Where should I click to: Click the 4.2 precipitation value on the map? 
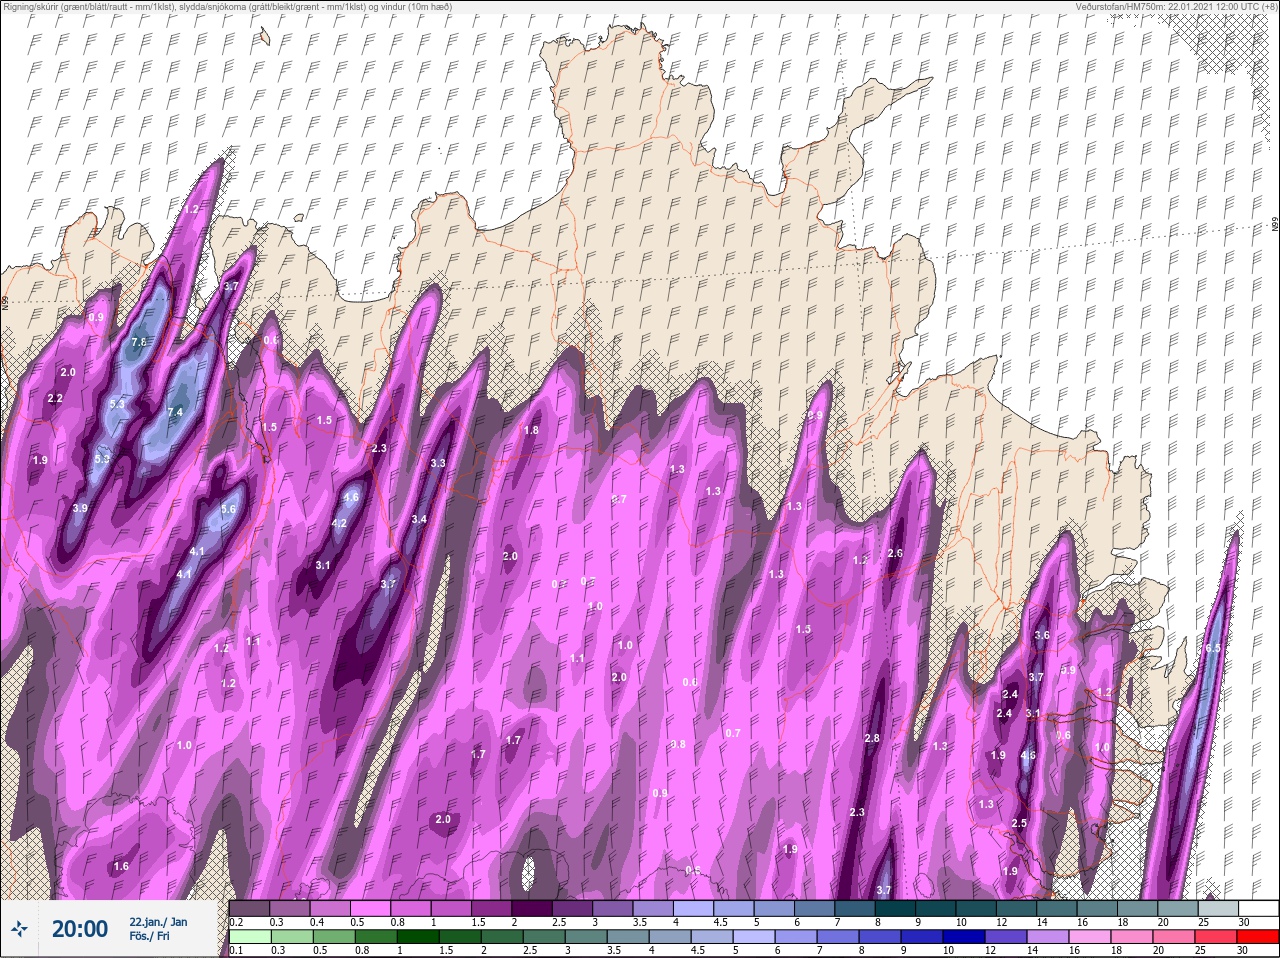(339, 523)
